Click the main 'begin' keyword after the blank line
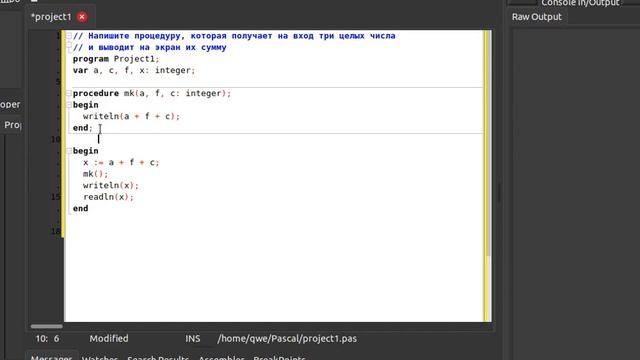 click(x=85, y=151)
